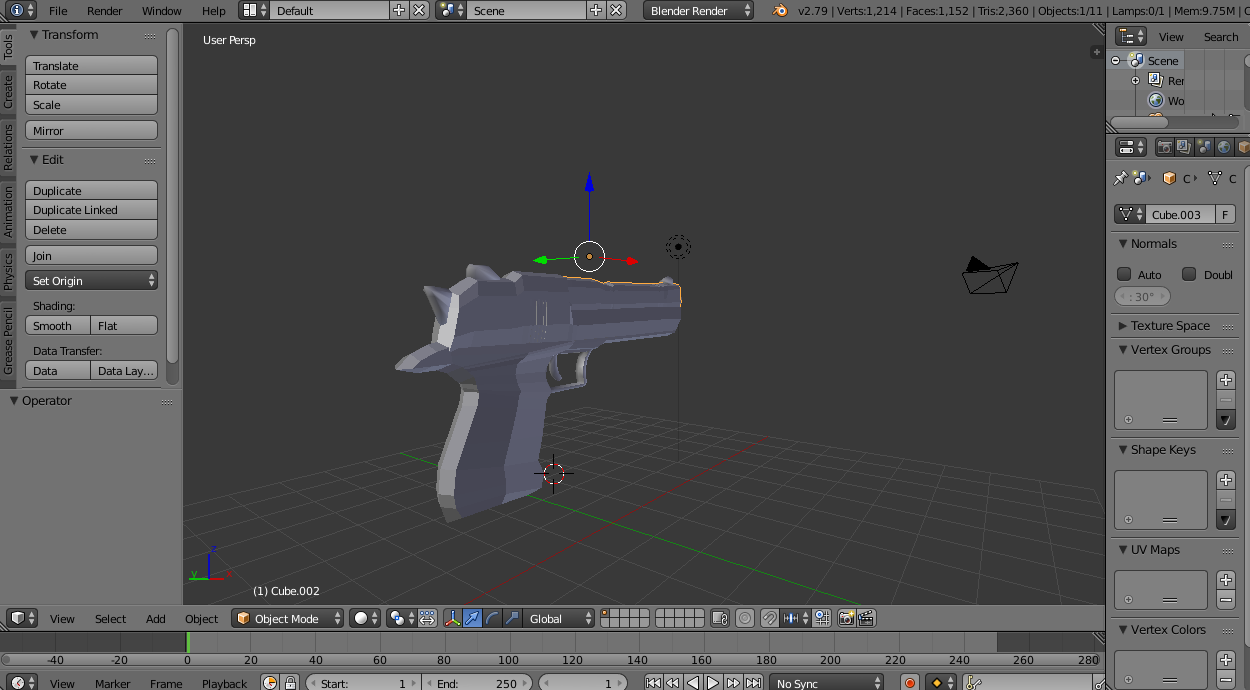1250x690 pixels.
Task: Collapse the Normals panel
Action: (x=1122, y=243)
